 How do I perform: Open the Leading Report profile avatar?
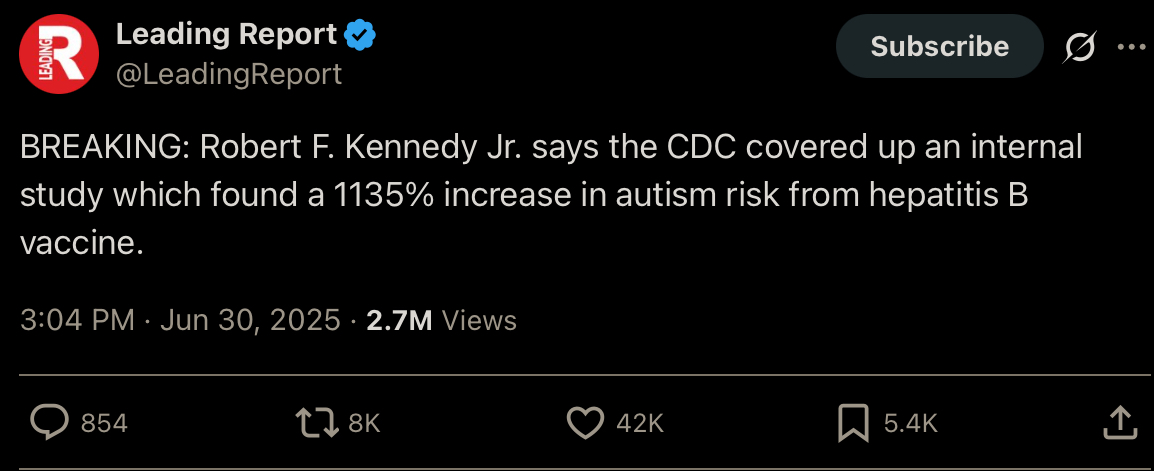click(x=59, y=54)
